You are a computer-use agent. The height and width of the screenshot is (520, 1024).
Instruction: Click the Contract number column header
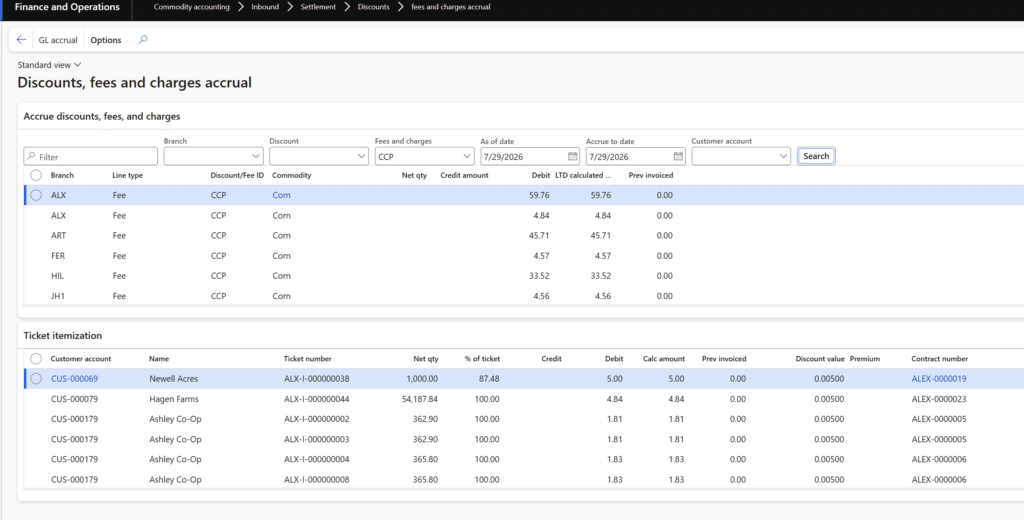940,359
